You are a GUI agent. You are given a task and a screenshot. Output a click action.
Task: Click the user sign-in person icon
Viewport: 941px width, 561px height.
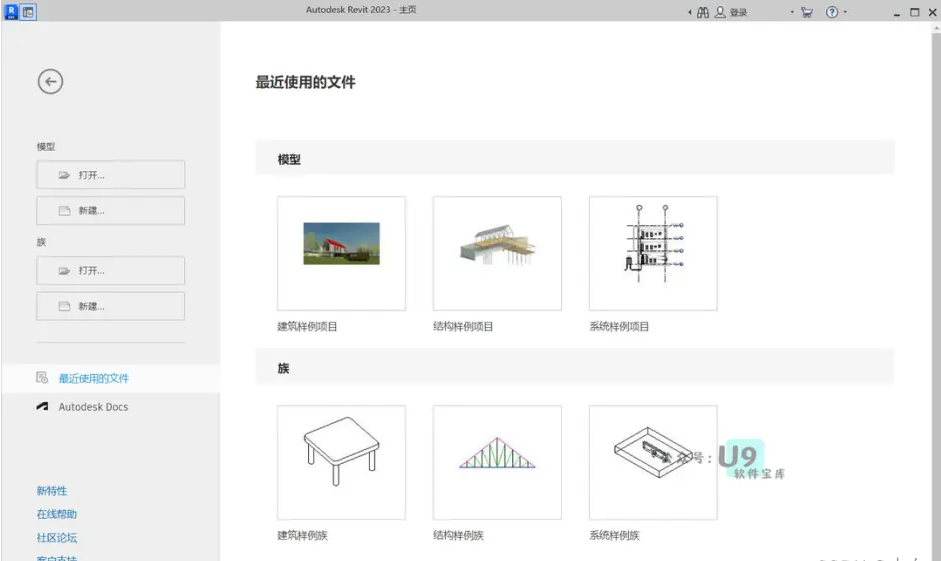720,12
